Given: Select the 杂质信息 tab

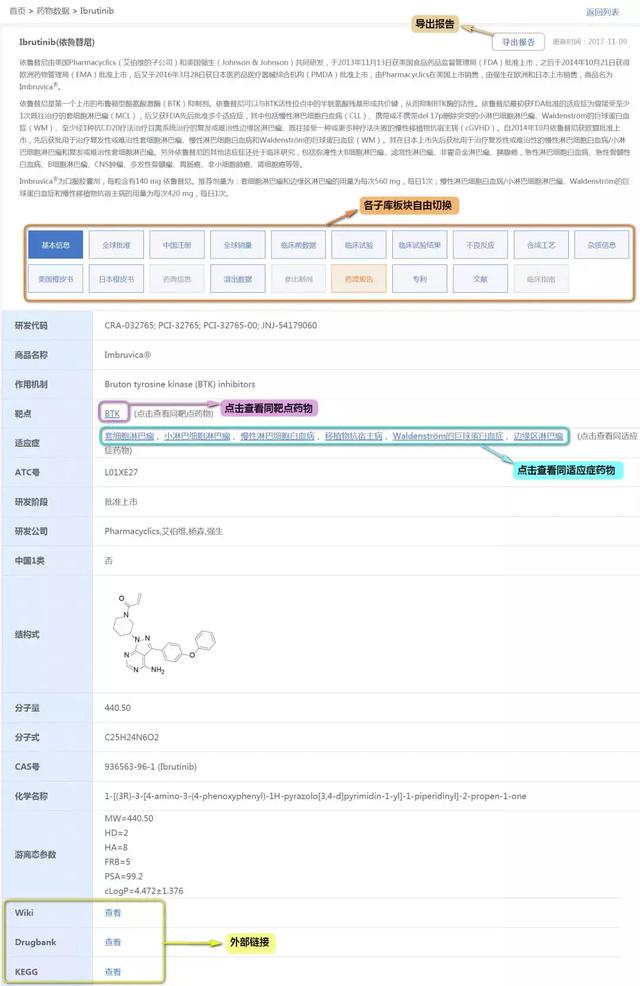Looking at the screenshot, I should (x=602, y=245).
